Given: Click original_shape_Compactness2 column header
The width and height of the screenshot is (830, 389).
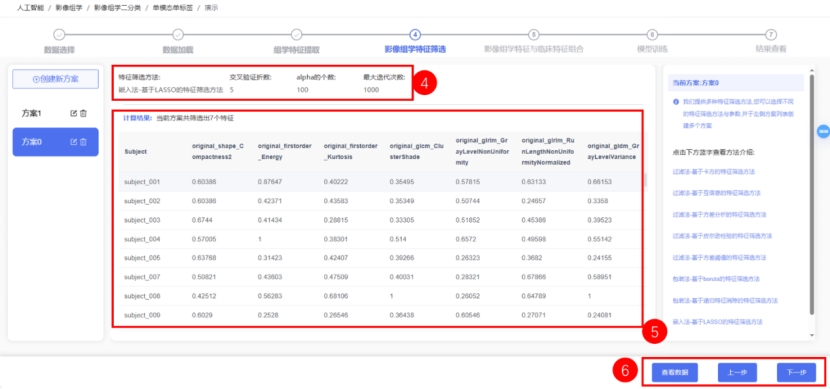Looking at the screenshot, I should pyautogui.click(x=219, y=151).
